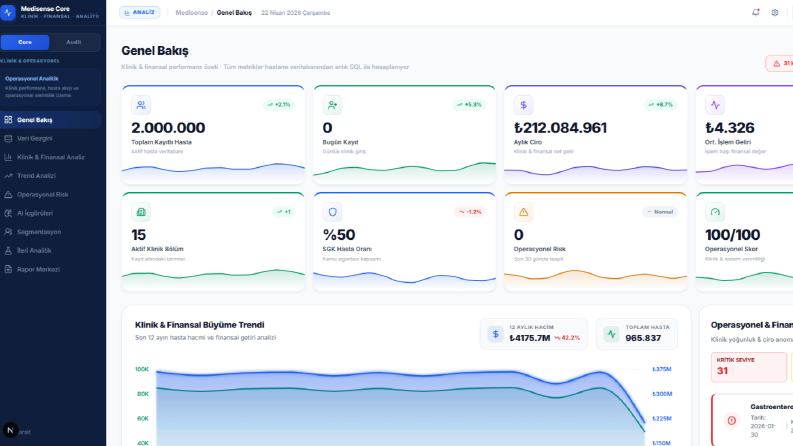Open the settings gear icon
The height and width of the screenshot is (446, 793).
(775, 13)
